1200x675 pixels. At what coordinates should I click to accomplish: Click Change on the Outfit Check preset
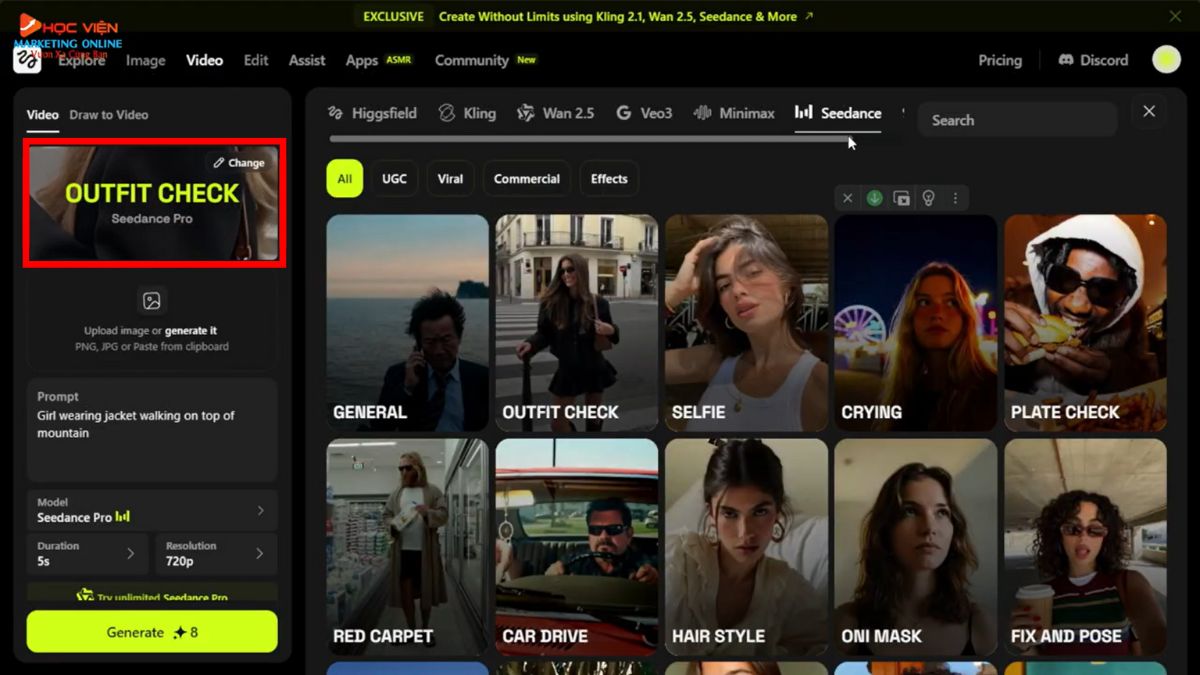tap(240, 163)
